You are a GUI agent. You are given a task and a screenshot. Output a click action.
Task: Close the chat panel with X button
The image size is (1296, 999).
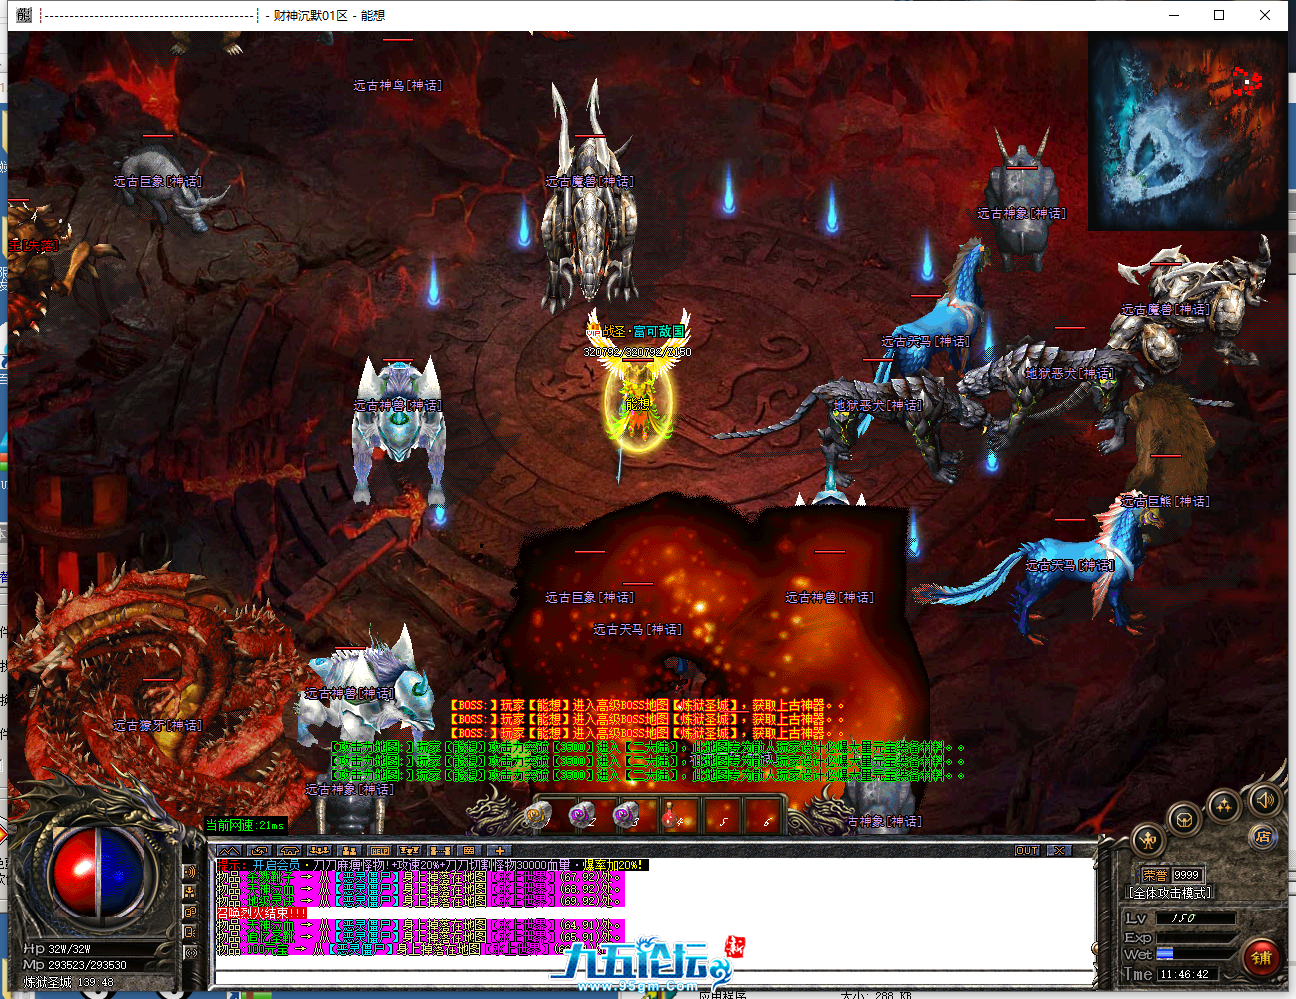pos(1058,851)
